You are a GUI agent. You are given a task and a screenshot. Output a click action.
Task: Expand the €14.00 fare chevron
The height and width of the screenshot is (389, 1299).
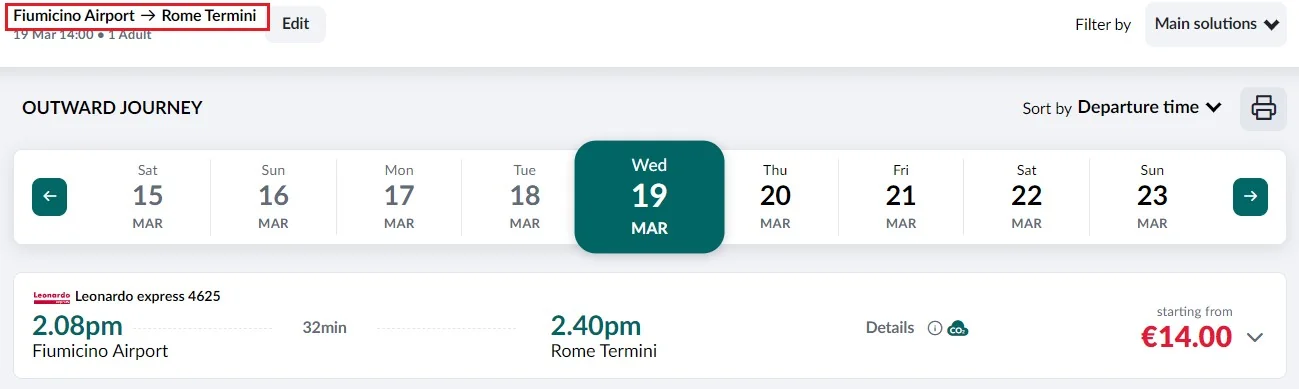point(1255,338)
